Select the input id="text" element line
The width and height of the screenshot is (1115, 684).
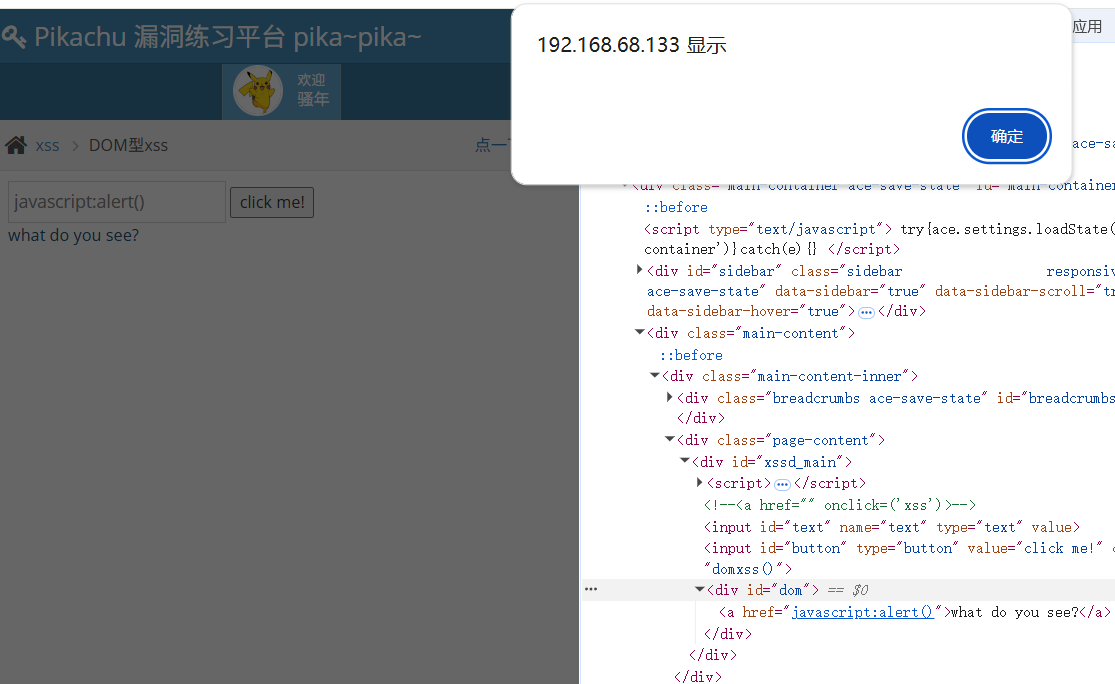tap(891, 527)
